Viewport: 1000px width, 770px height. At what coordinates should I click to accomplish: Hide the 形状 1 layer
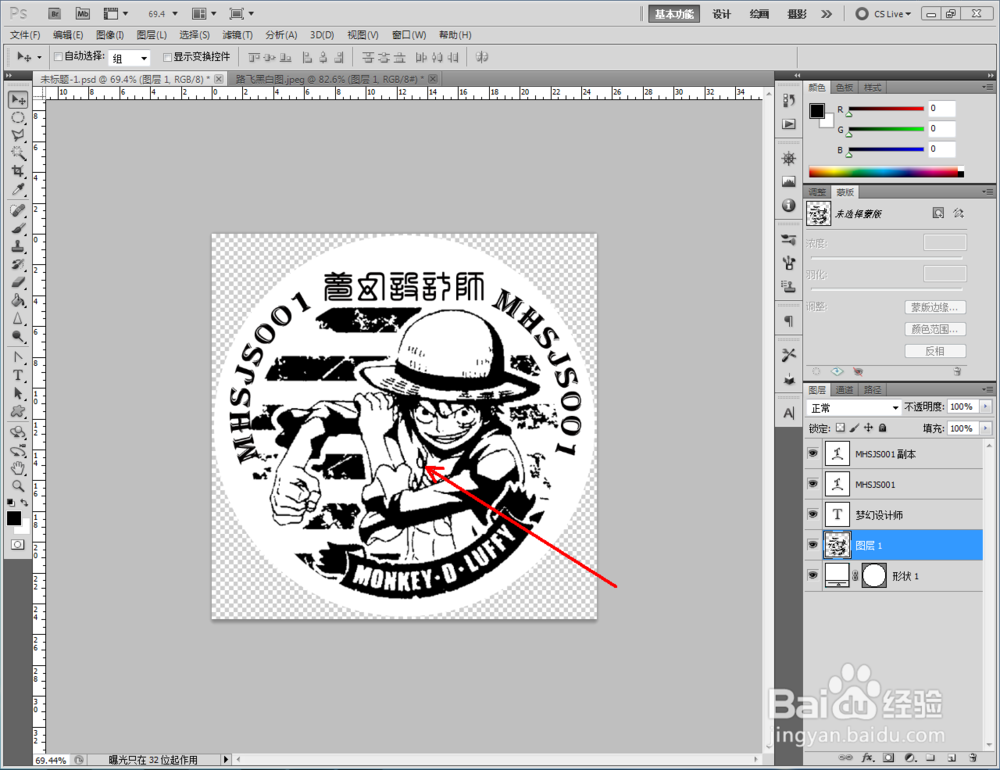(812, 575)
